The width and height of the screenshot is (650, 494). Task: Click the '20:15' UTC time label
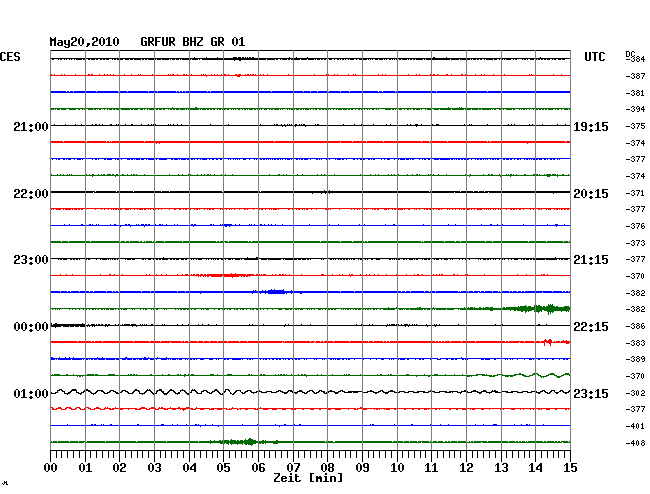click(591, 194)
